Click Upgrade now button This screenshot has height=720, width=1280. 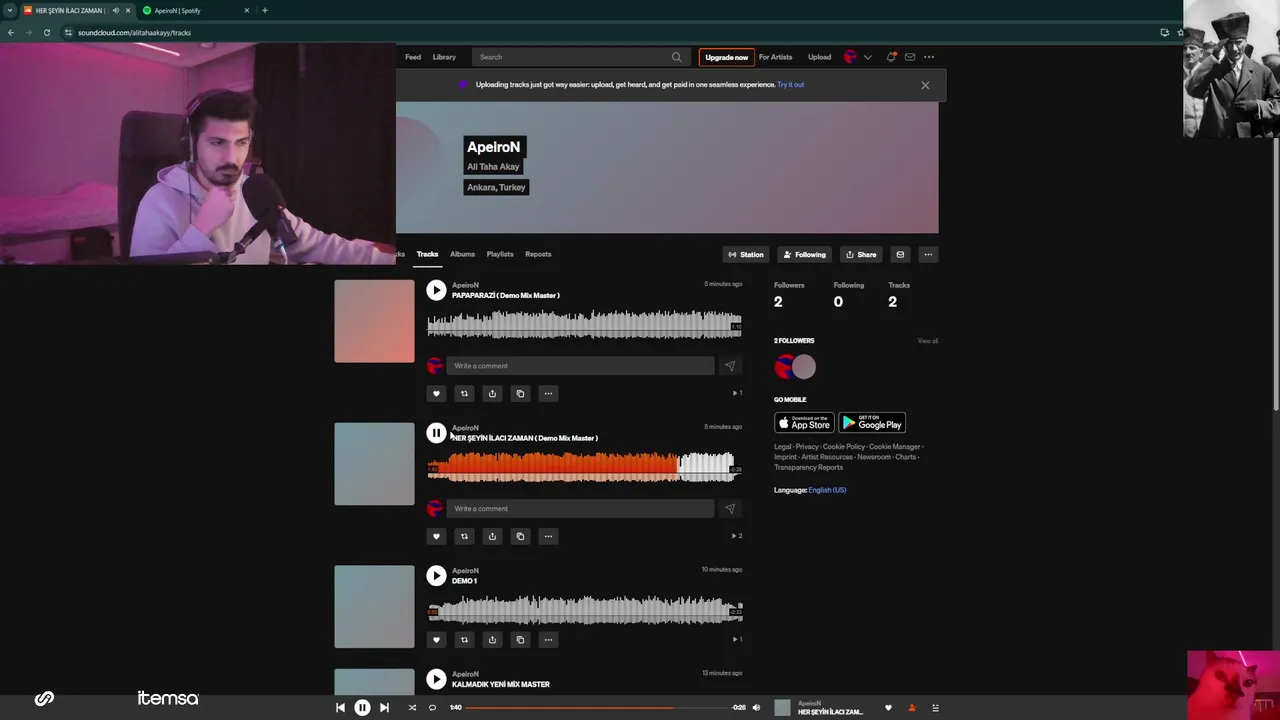(726, 57)
